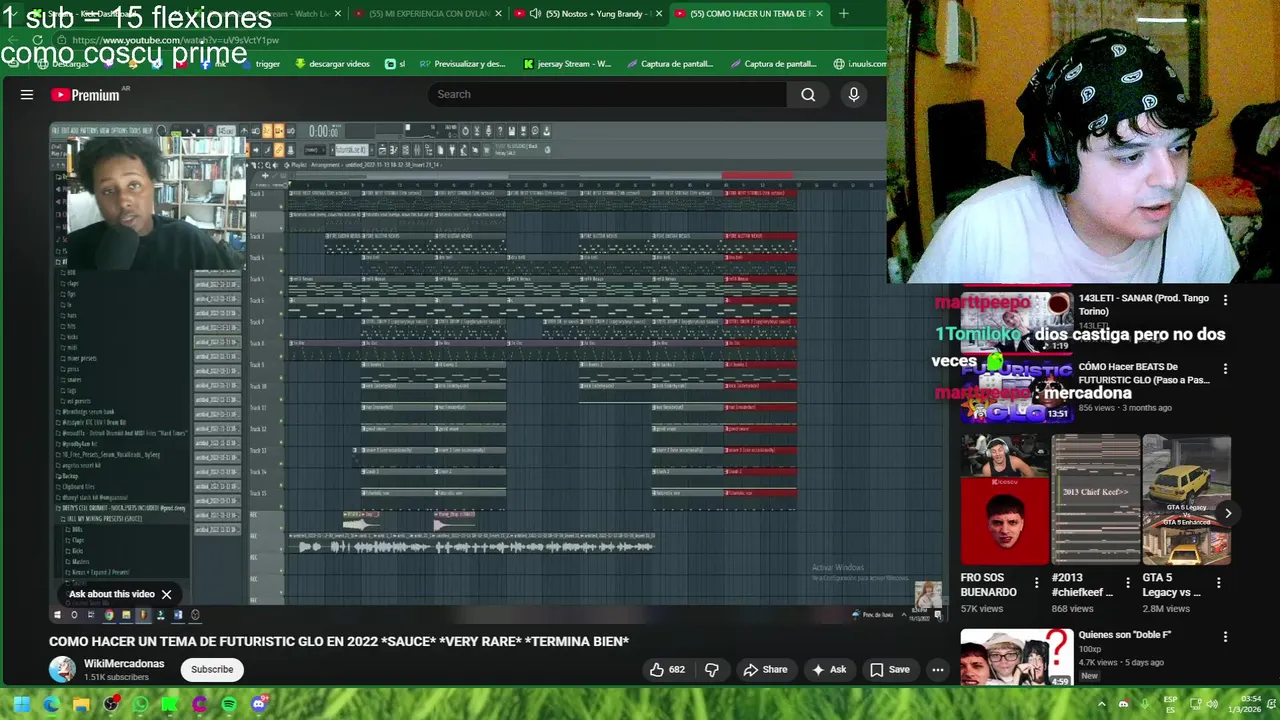Viewport: 1280px width, 720px height.
Task: Close the Nostos + Yung Brandy tab
Action: (x=657, y=14)
